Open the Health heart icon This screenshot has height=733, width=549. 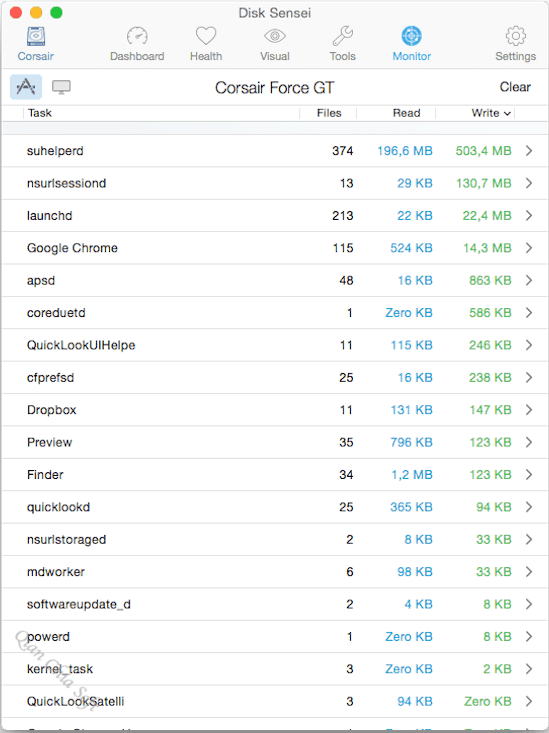206,36
